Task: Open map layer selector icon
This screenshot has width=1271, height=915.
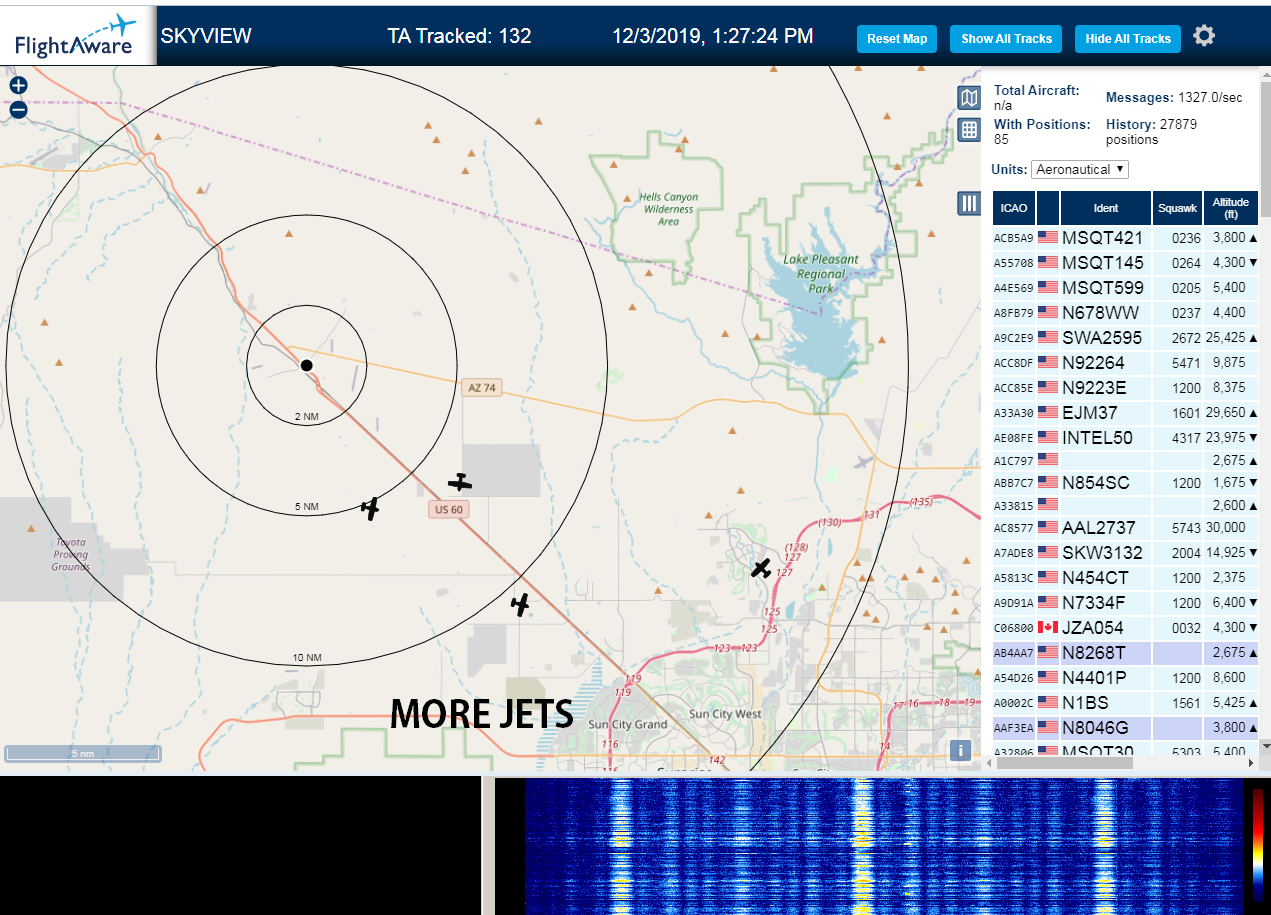Action: click(968, 98)
